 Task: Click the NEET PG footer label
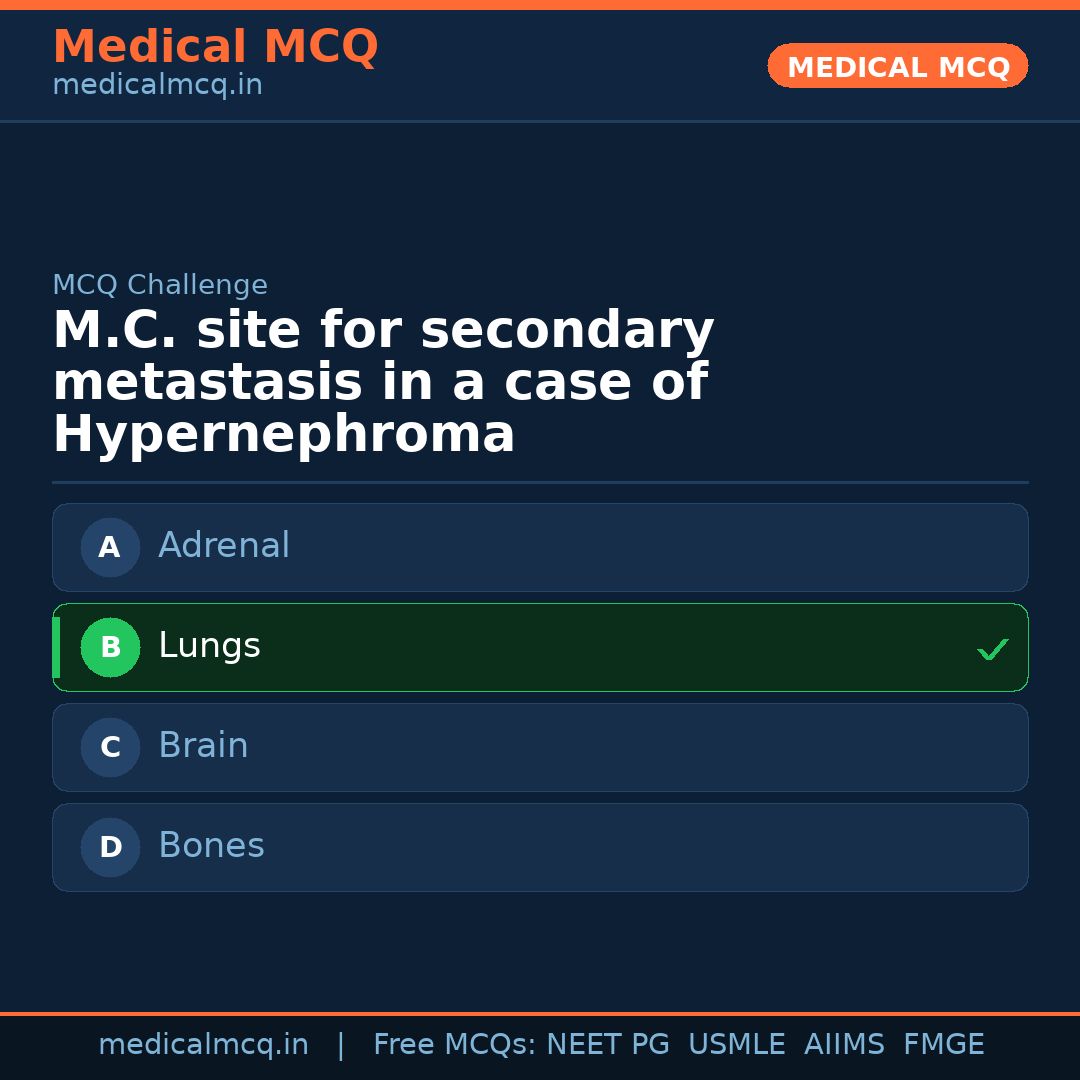pyautogui.click(x=607, y=1043)
